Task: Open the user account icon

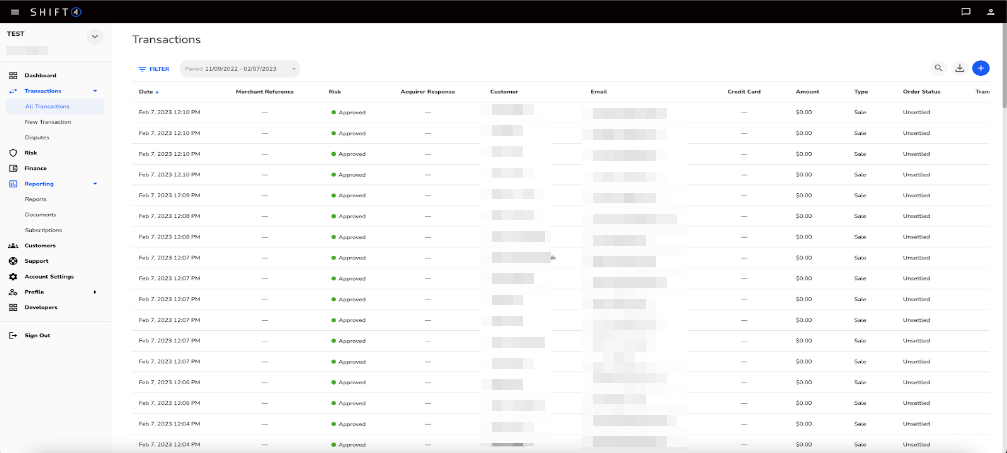Action: [990, 12]
